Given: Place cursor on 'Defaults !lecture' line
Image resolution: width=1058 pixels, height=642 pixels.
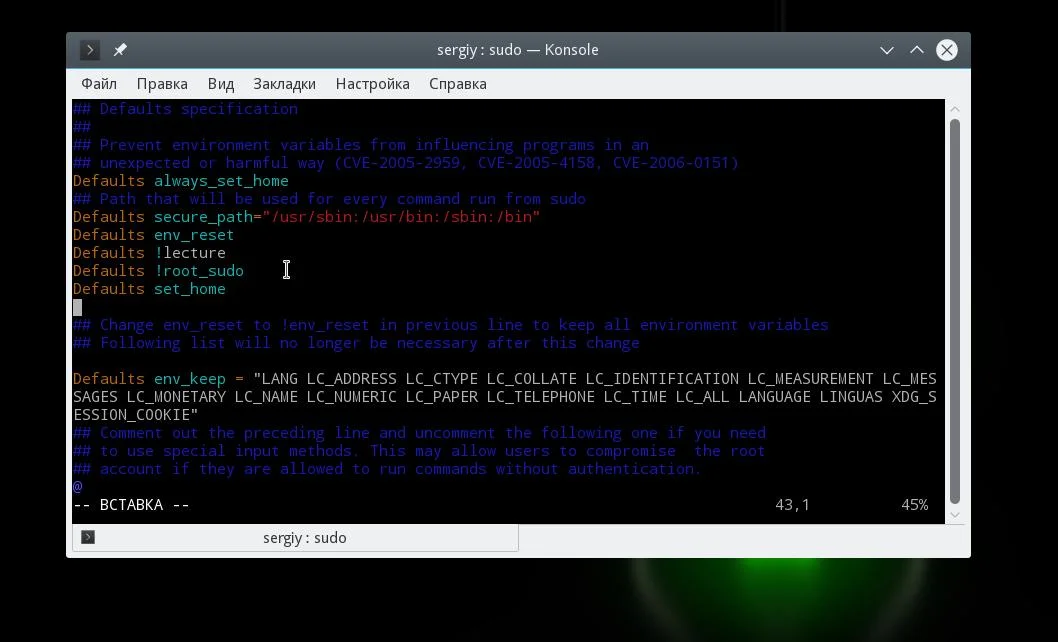Looking at the screenshot, I should [149, 252].
